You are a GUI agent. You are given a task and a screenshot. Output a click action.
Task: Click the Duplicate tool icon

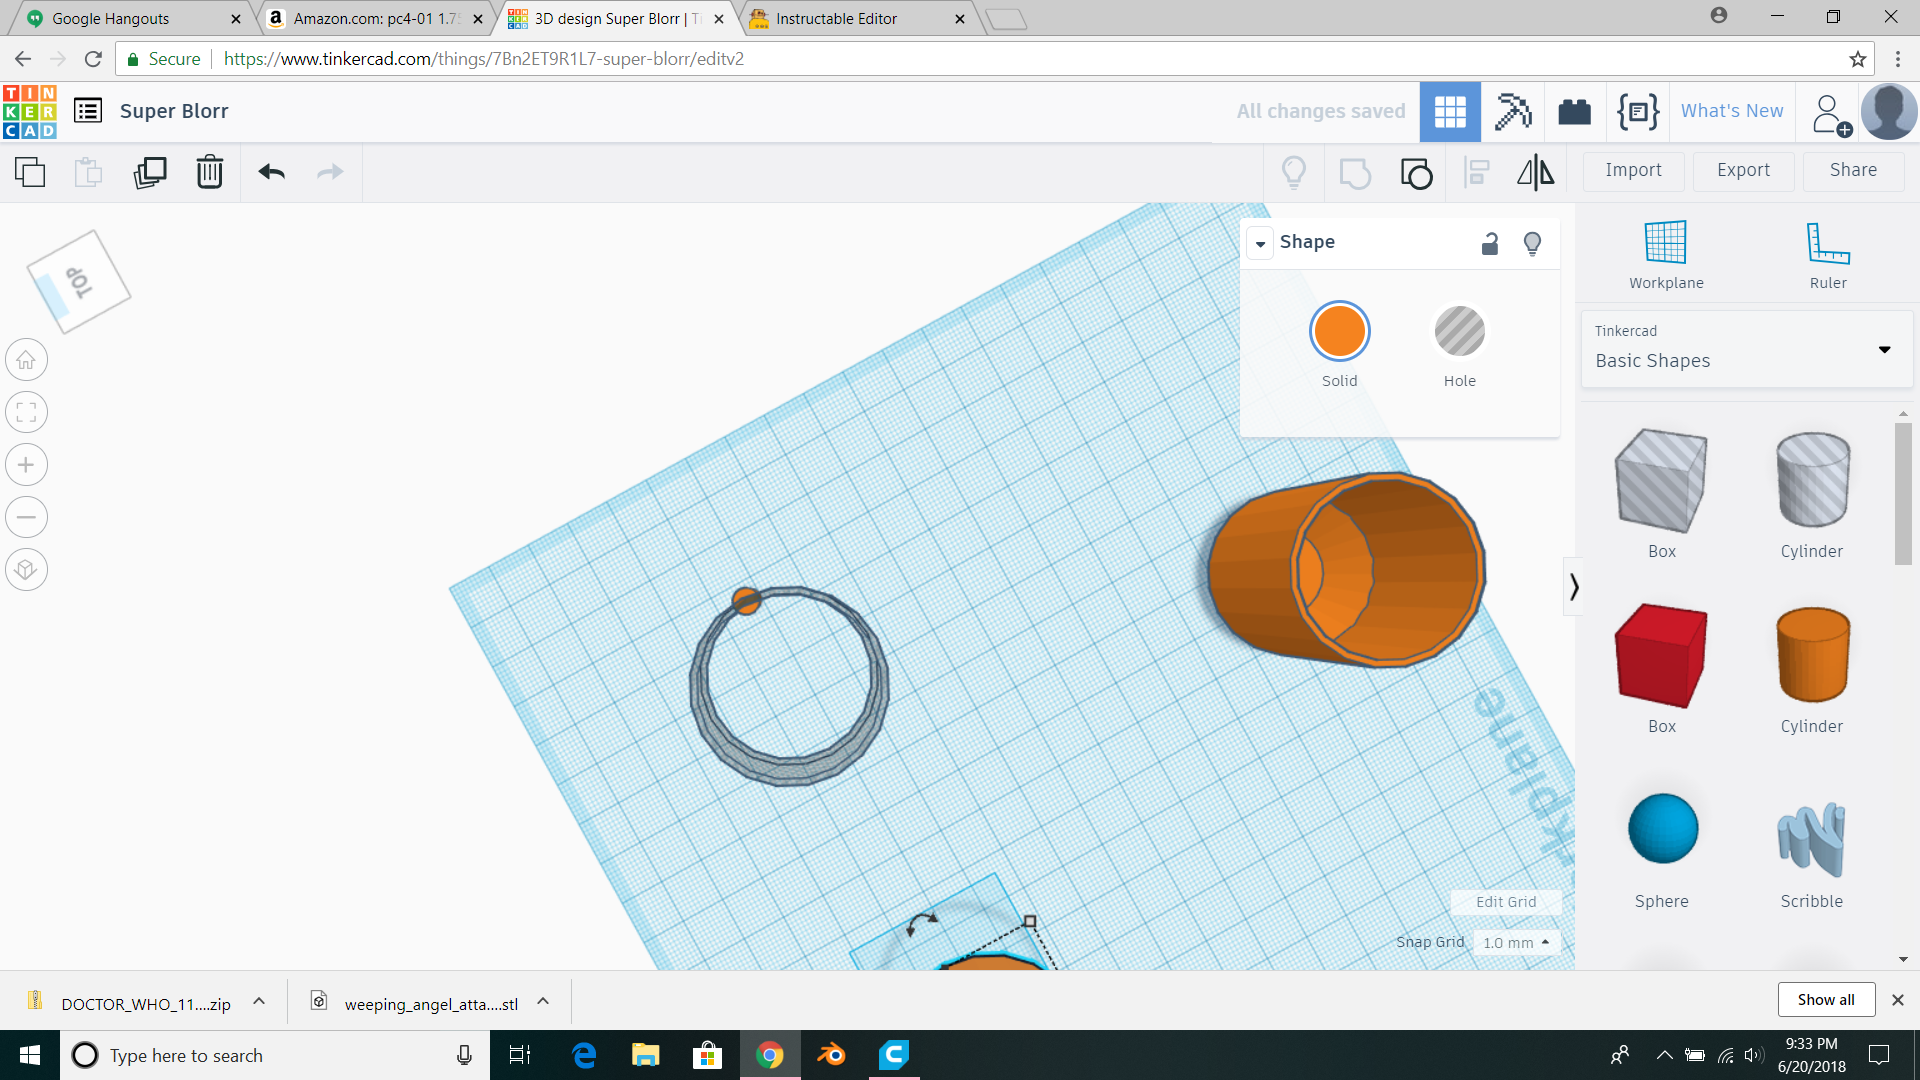pyautogui.click(x=150, y=172)
